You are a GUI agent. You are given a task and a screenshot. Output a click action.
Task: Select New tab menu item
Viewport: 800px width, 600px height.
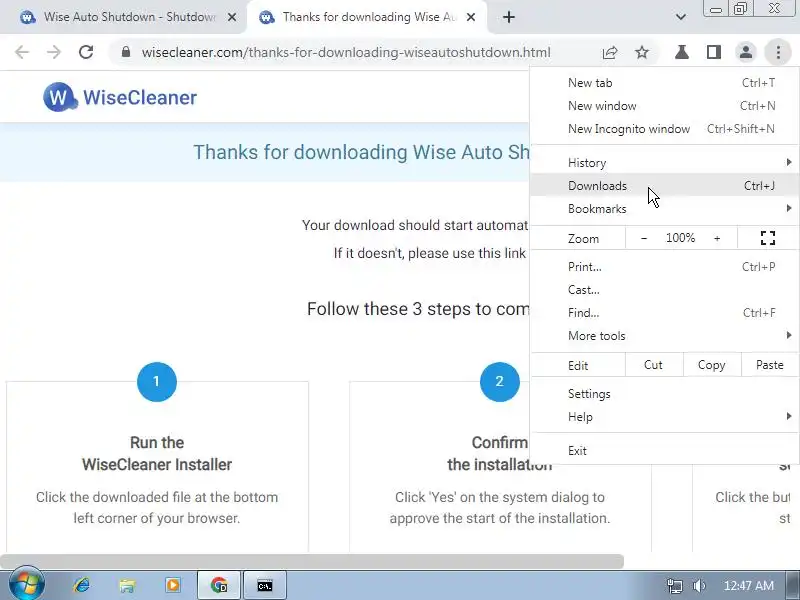pyautogui.click(x=664, y=83)
